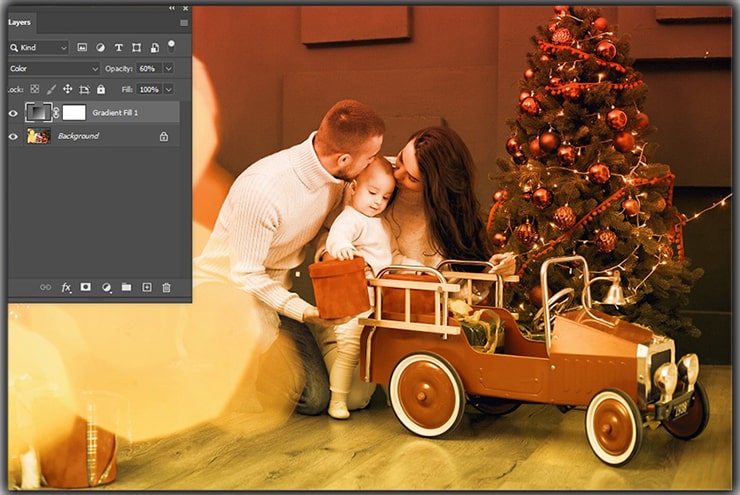The width and height of the screenshot is (740, 495).
Task: Hide the Gradient Fill 1 layer
Action: [x=13, y=113]
